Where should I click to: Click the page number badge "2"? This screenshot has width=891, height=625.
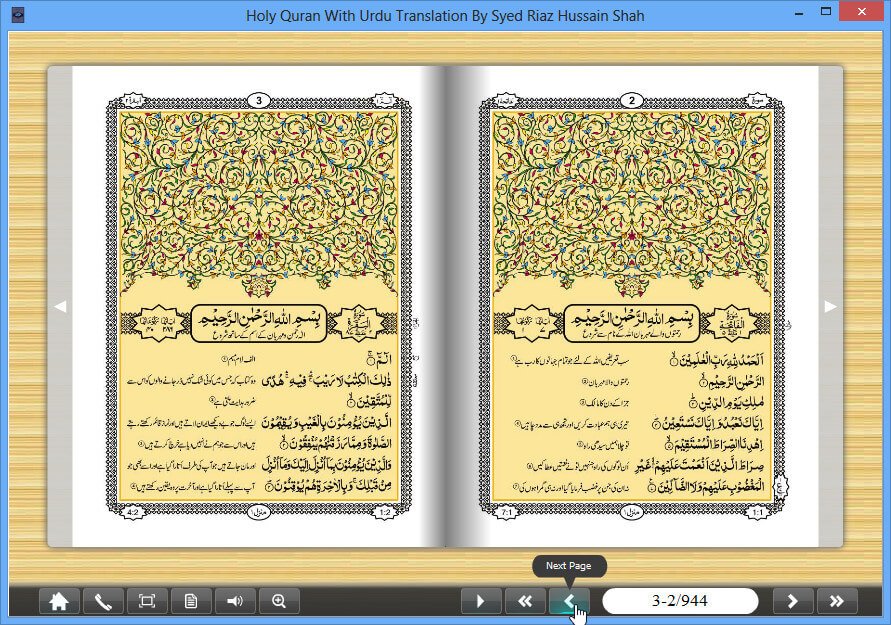pyautogui.click(x=631, y=101)
